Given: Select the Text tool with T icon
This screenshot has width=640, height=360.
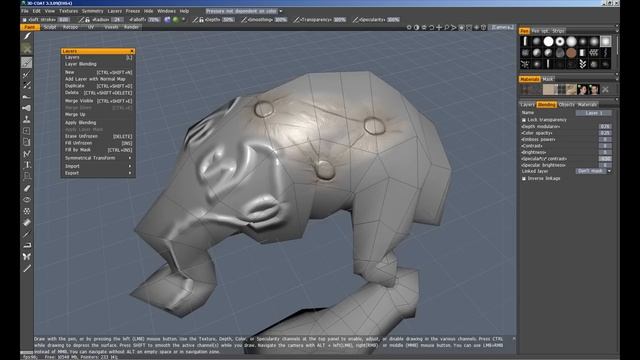Looking at the screenshot, I should coord(27,165).
